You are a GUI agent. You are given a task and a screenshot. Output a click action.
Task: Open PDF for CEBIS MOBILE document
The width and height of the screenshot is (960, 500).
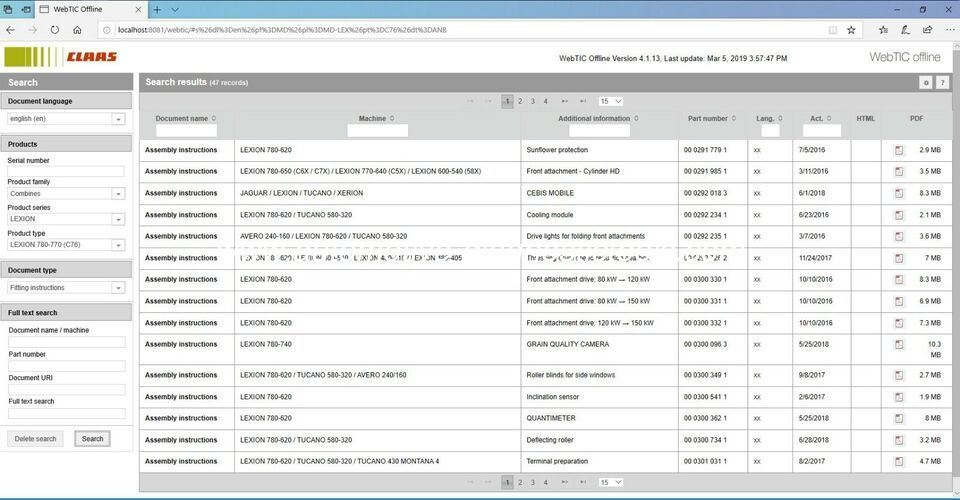tap(898, 193)
